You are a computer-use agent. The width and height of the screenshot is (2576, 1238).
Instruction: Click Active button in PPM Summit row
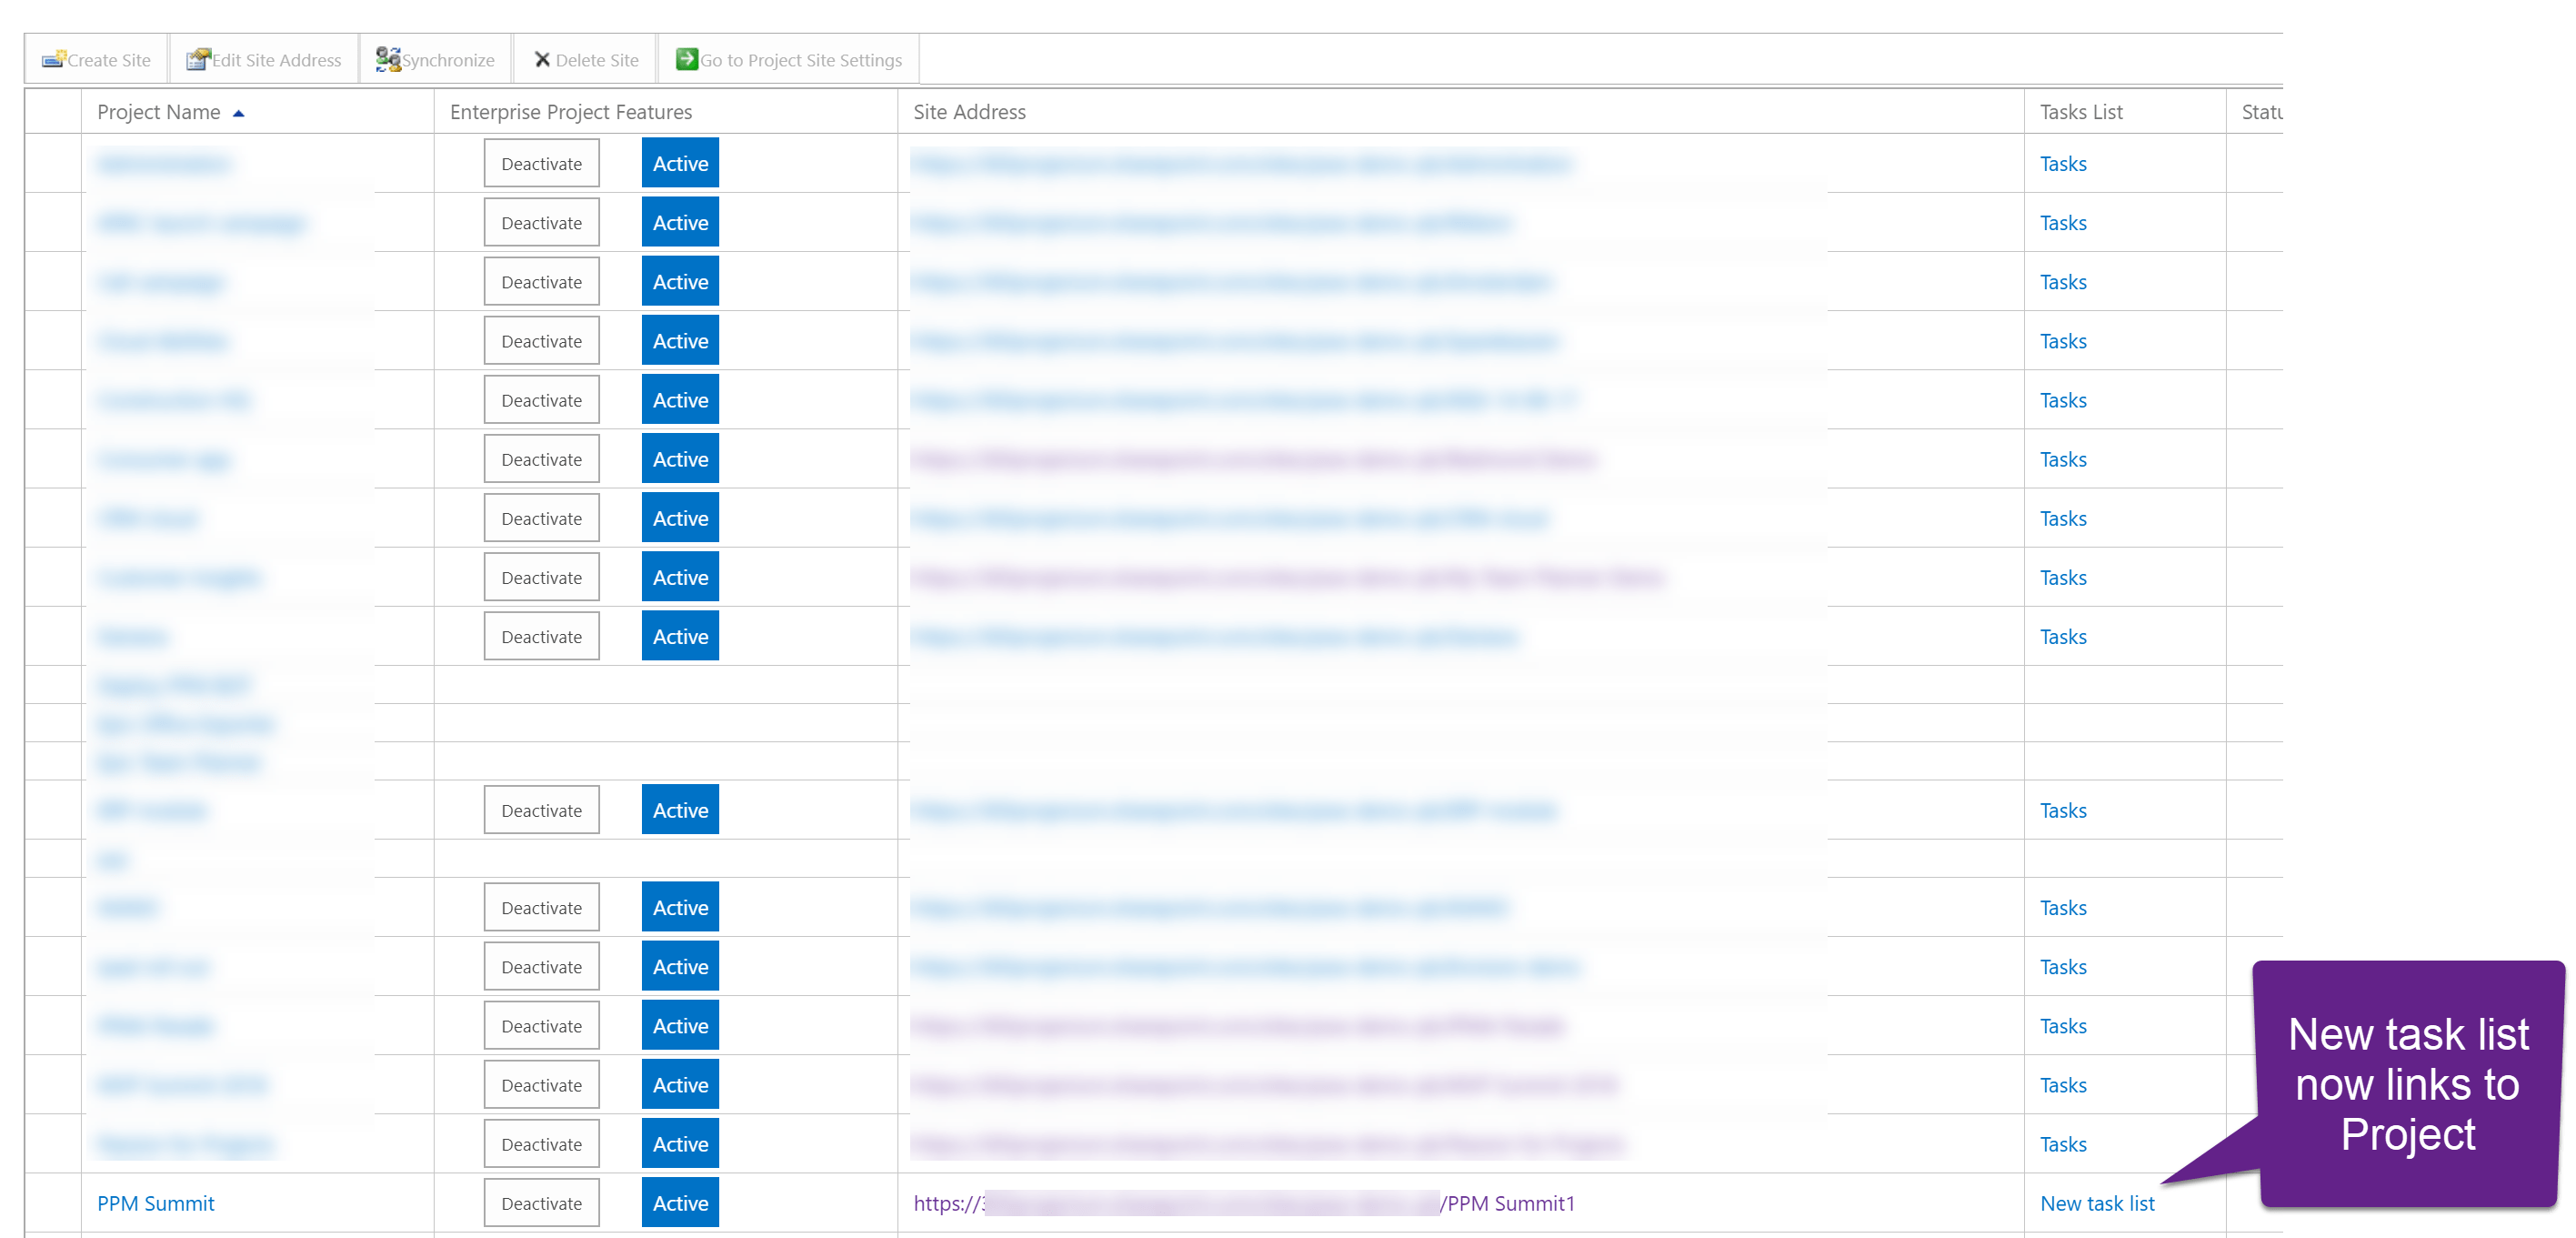click(680, 1203)
